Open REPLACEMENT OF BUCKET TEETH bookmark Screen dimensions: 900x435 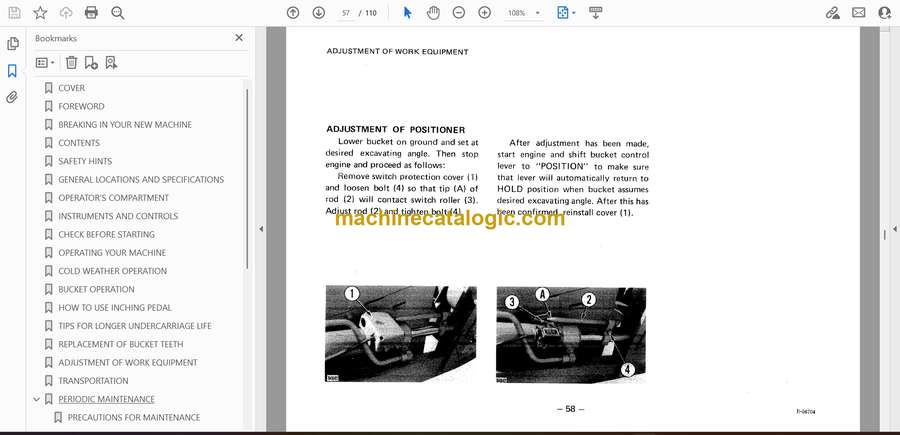pos(121,345)
